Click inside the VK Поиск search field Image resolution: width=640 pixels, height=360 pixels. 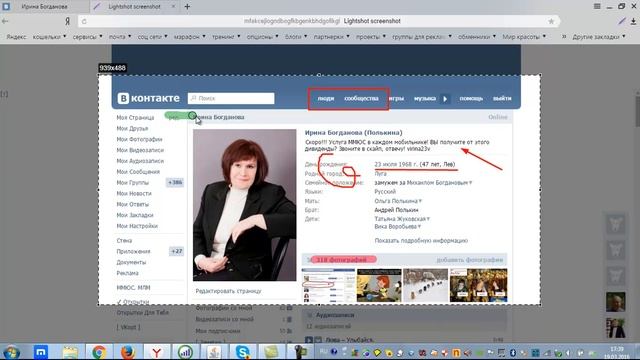coord(231,98)
